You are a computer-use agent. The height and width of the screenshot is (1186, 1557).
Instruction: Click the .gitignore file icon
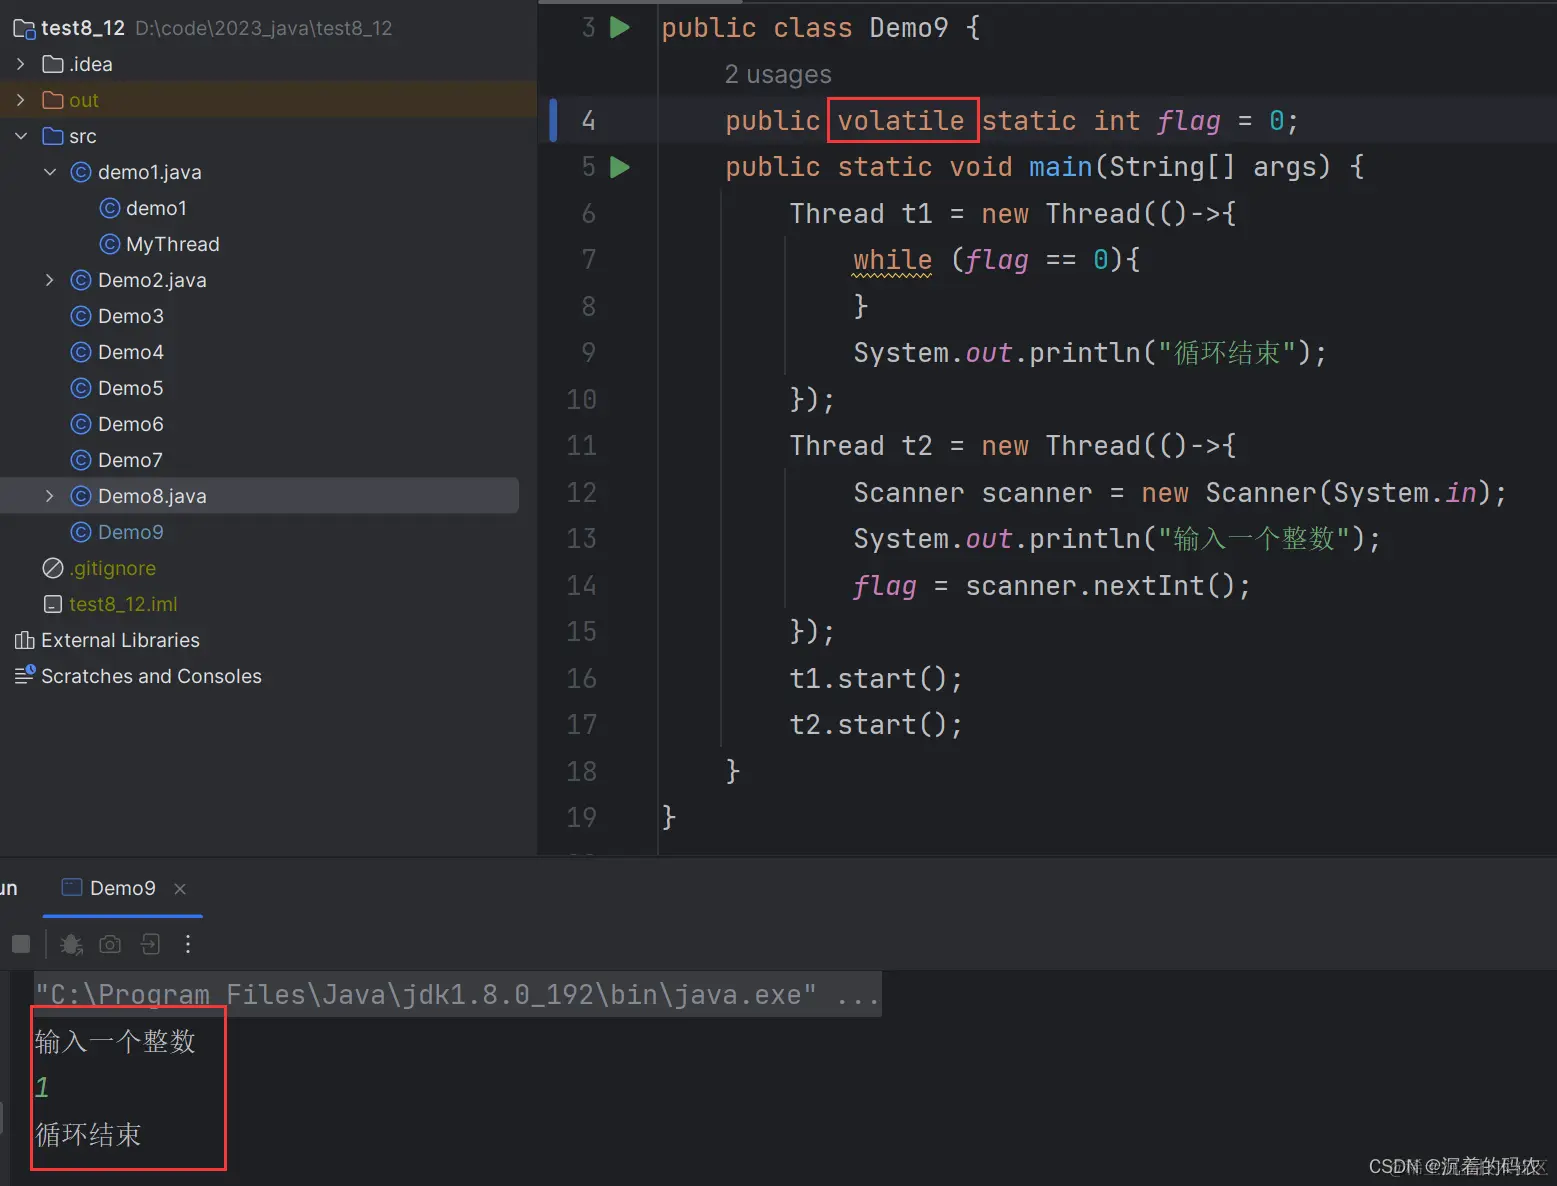pos(53,568)
